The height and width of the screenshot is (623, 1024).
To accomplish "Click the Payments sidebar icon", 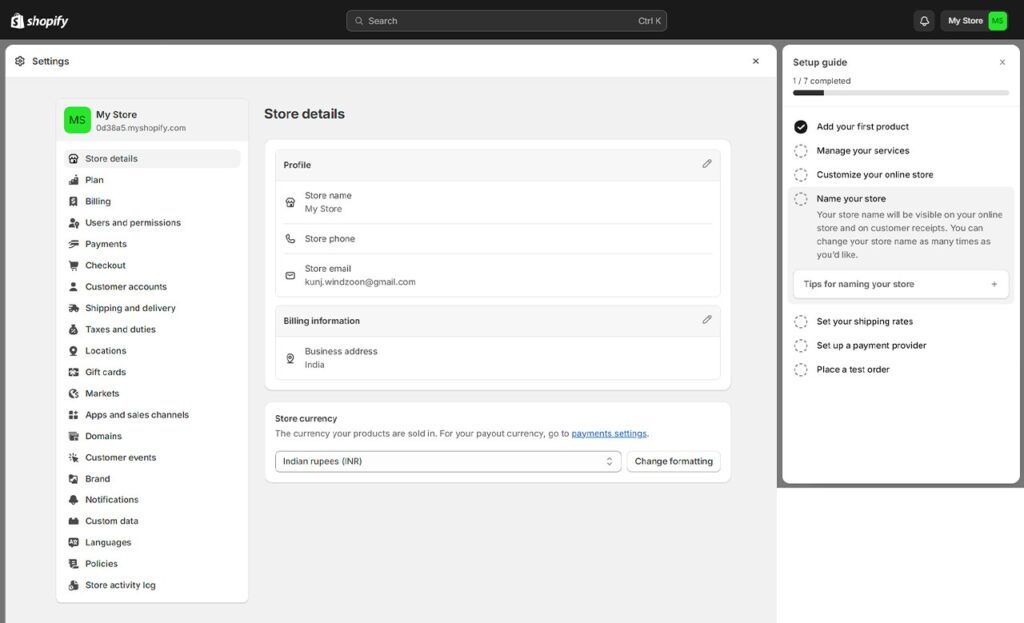I will (x=73, y=244).
